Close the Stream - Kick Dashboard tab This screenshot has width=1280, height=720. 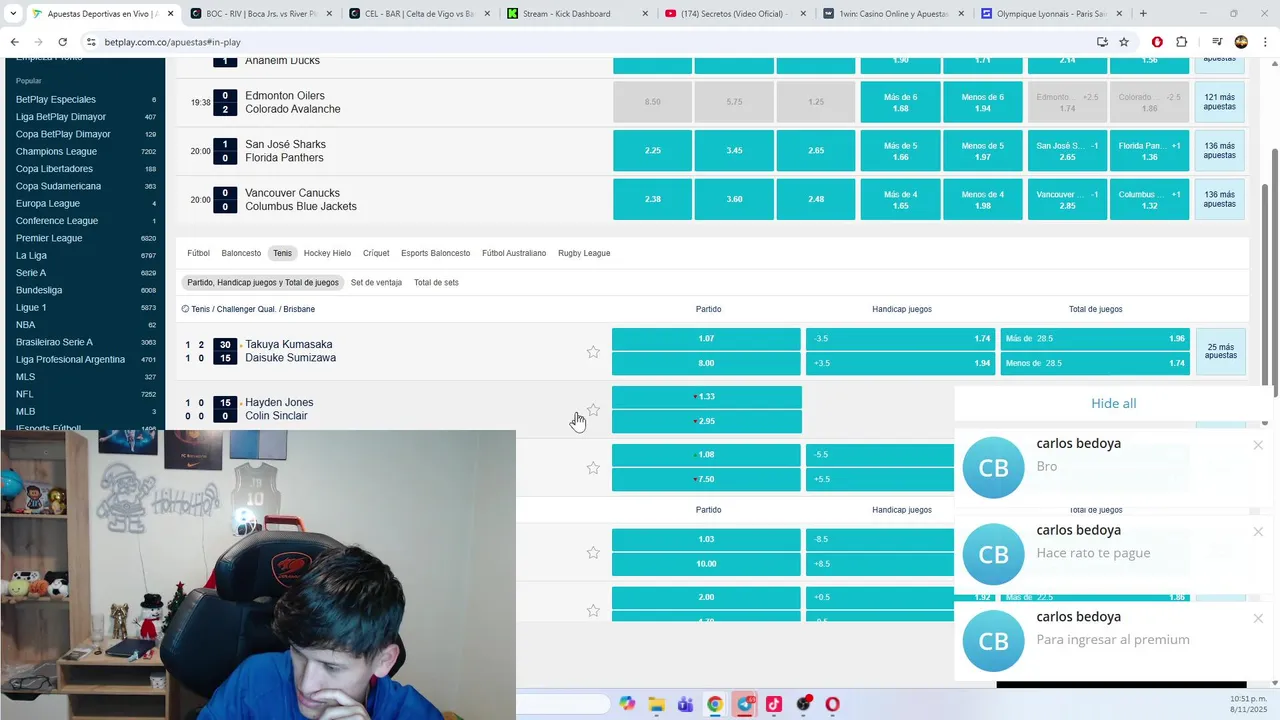tap(645, 14)
